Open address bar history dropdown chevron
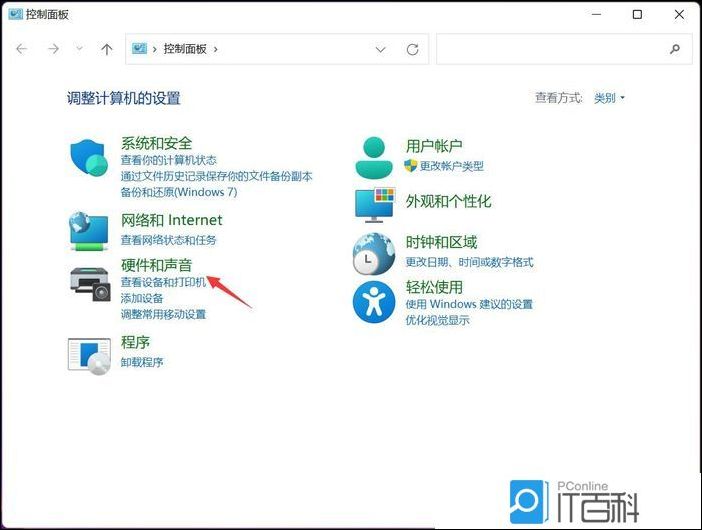The width and height of the screenshot is (702, 530). pyautogui.click(x=380, y=49)
